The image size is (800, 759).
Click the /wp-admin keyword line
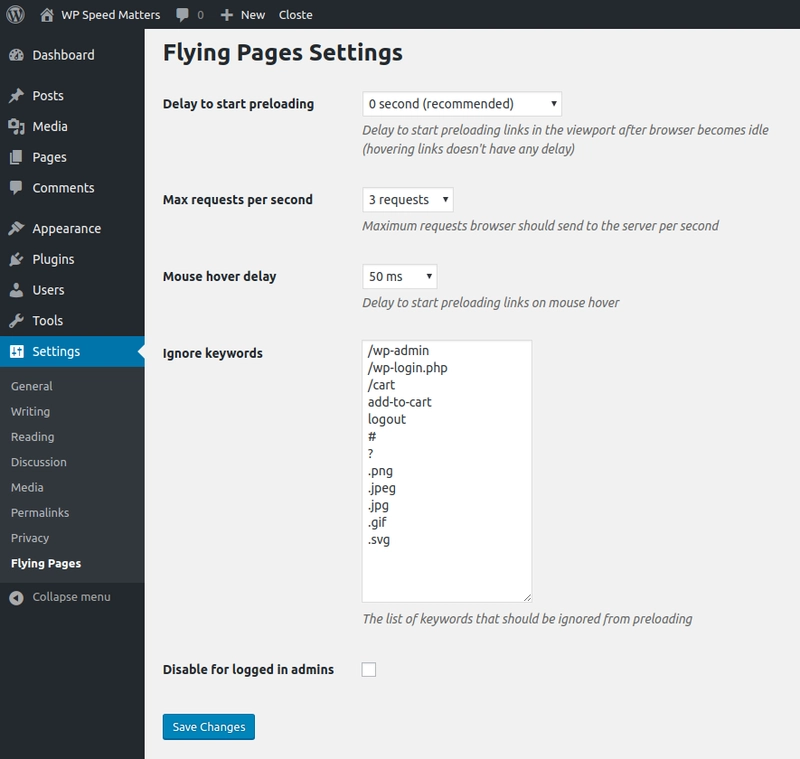click(398, 350)
